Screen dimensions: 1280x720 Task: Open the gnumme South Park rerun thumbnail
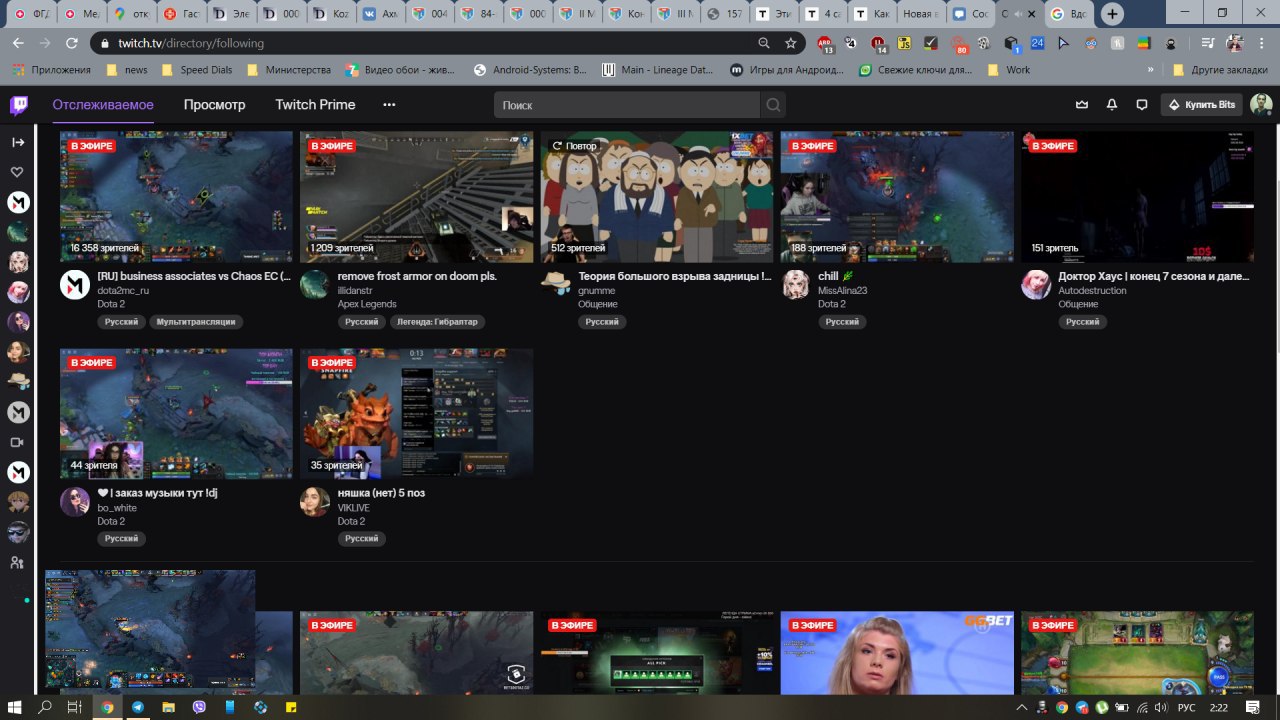(x=657, y=197)
